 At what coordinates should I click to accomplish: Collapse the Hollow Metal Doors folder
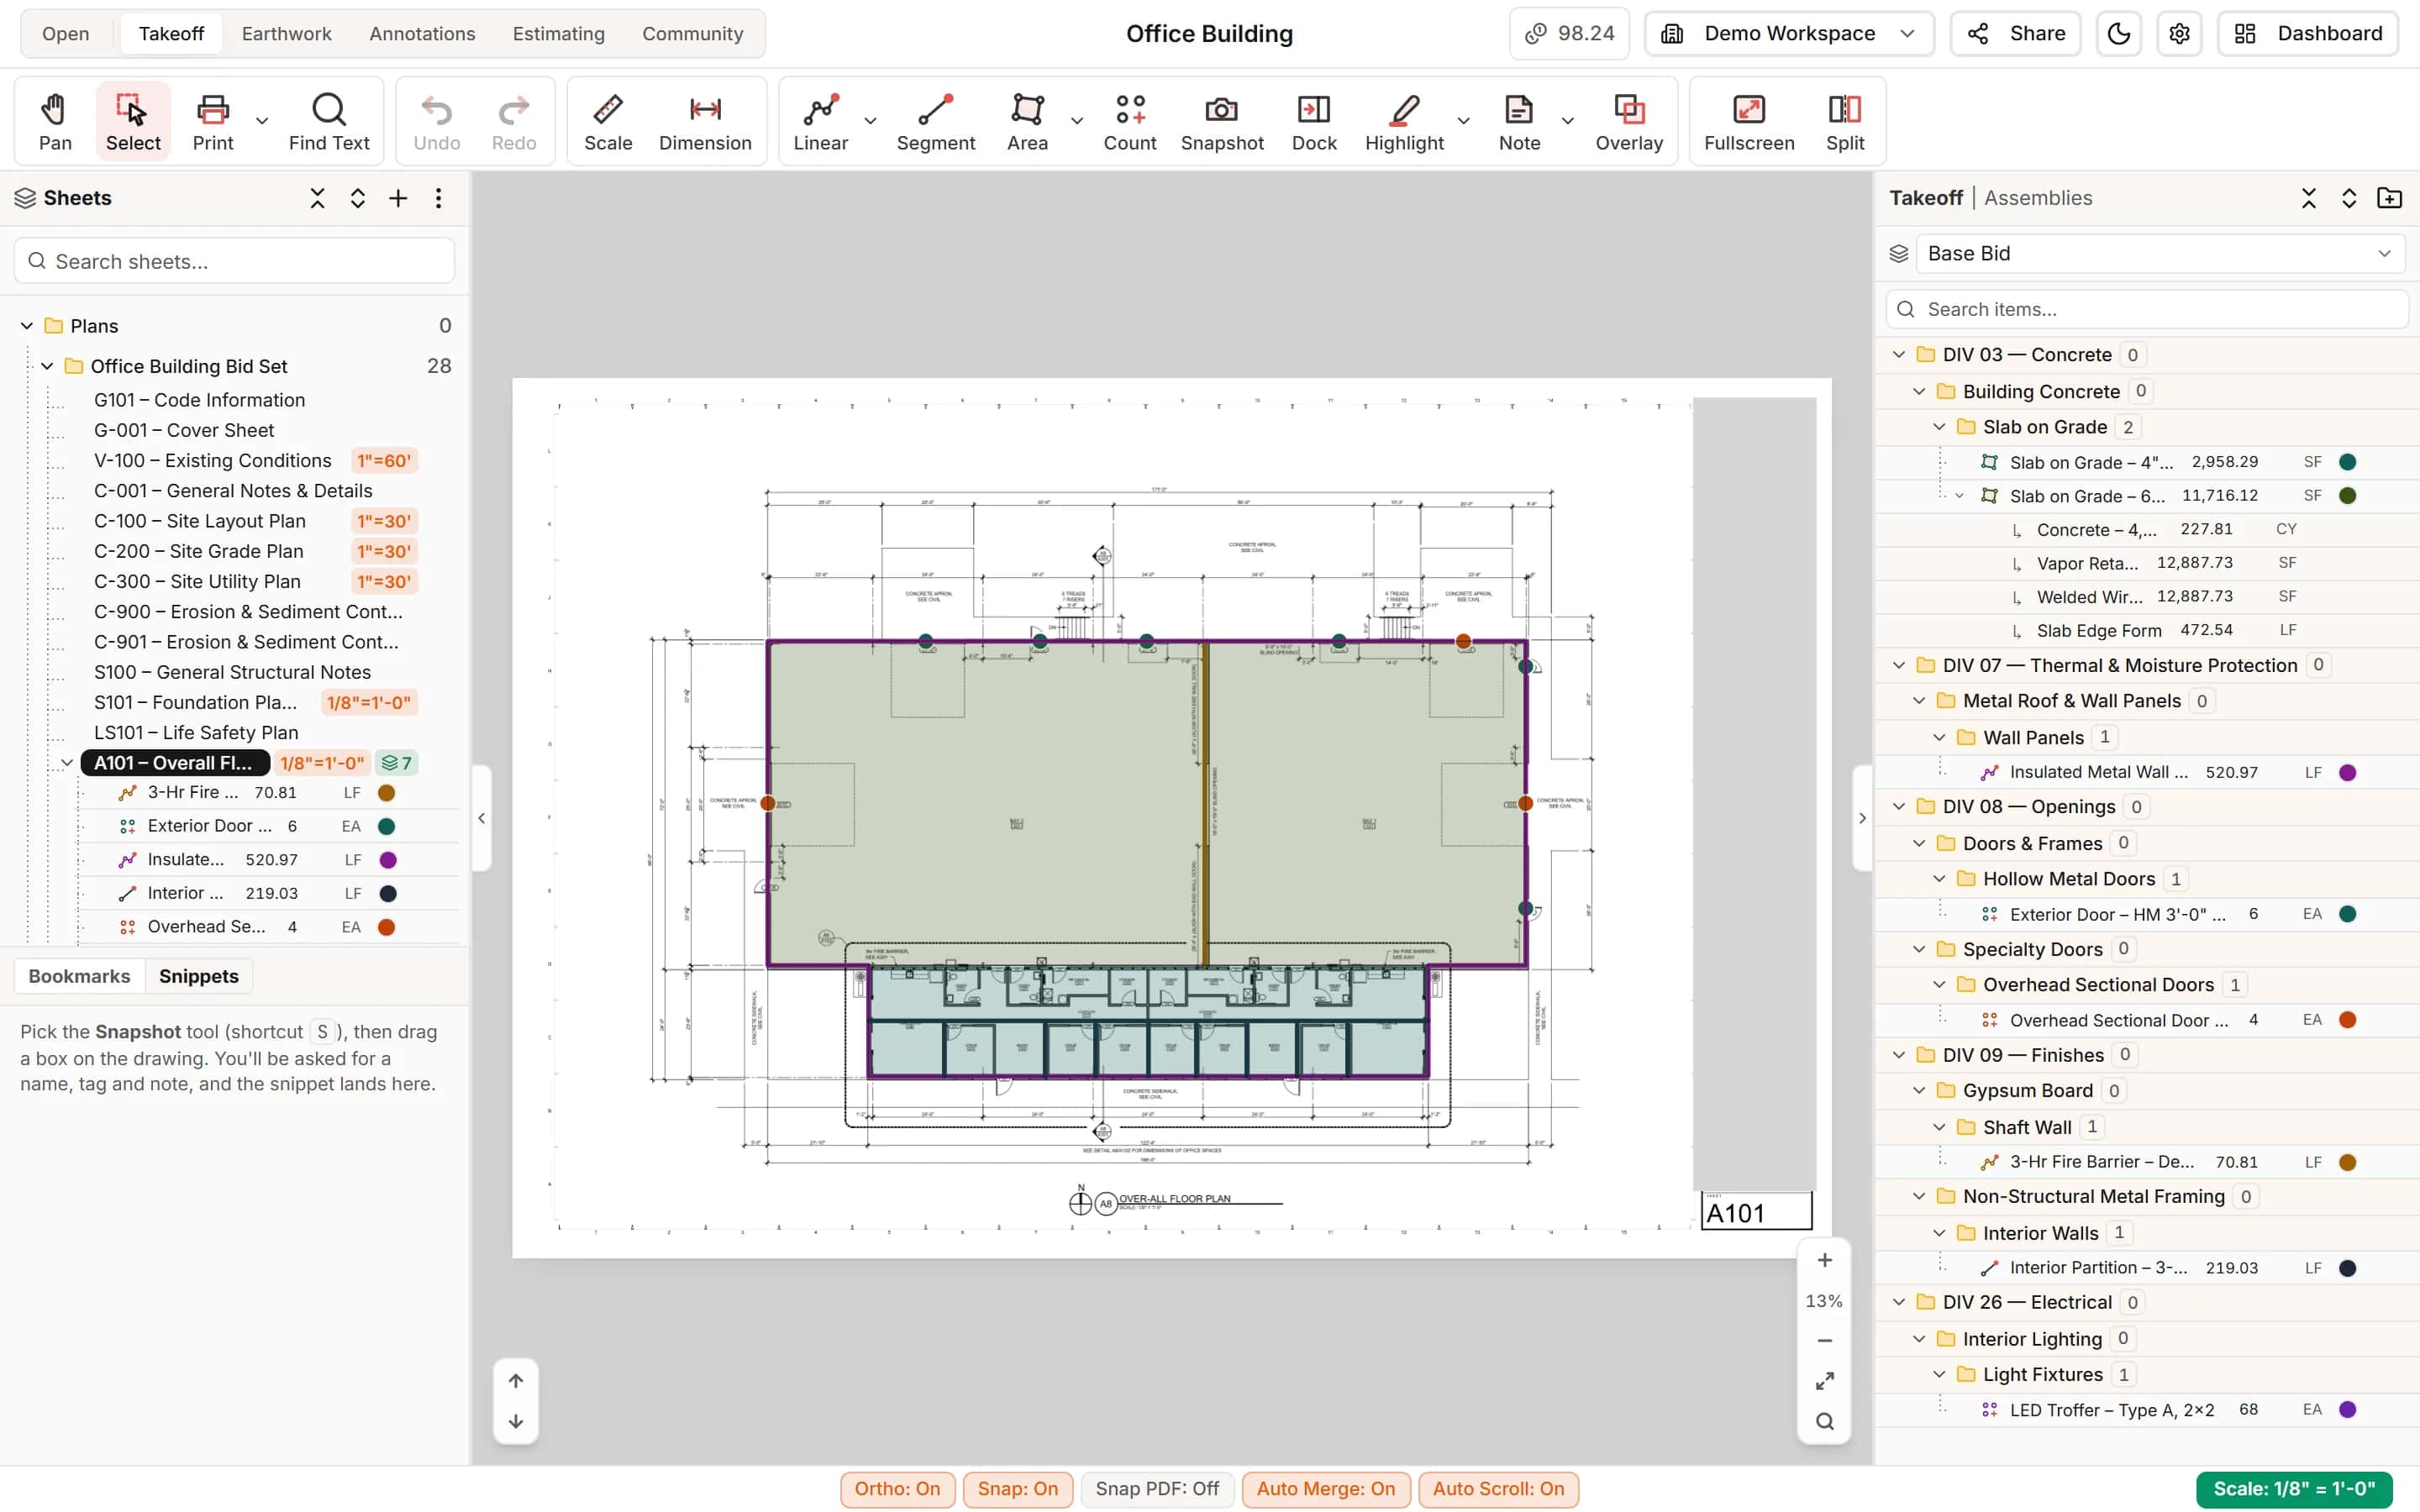1939,879
